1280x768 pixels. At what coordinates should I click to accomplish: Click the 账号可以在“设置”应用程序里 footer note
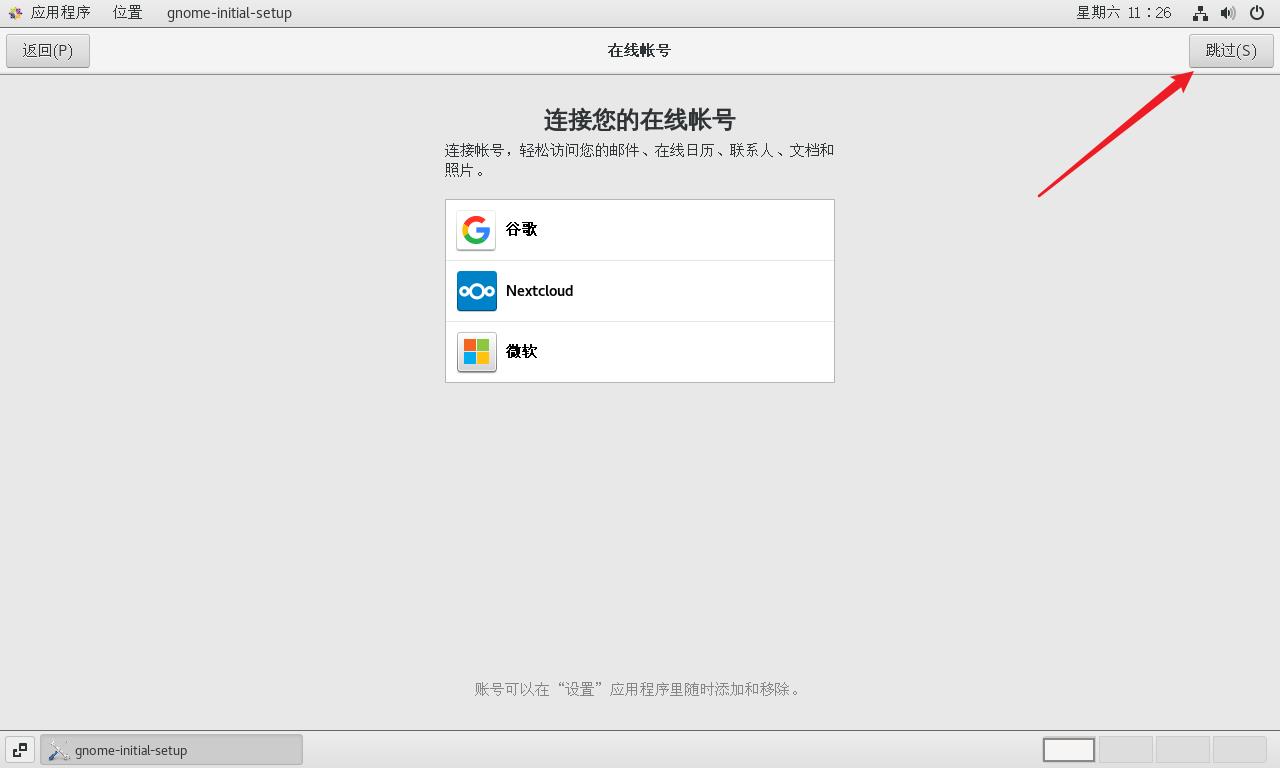click(x=637, y=689)
